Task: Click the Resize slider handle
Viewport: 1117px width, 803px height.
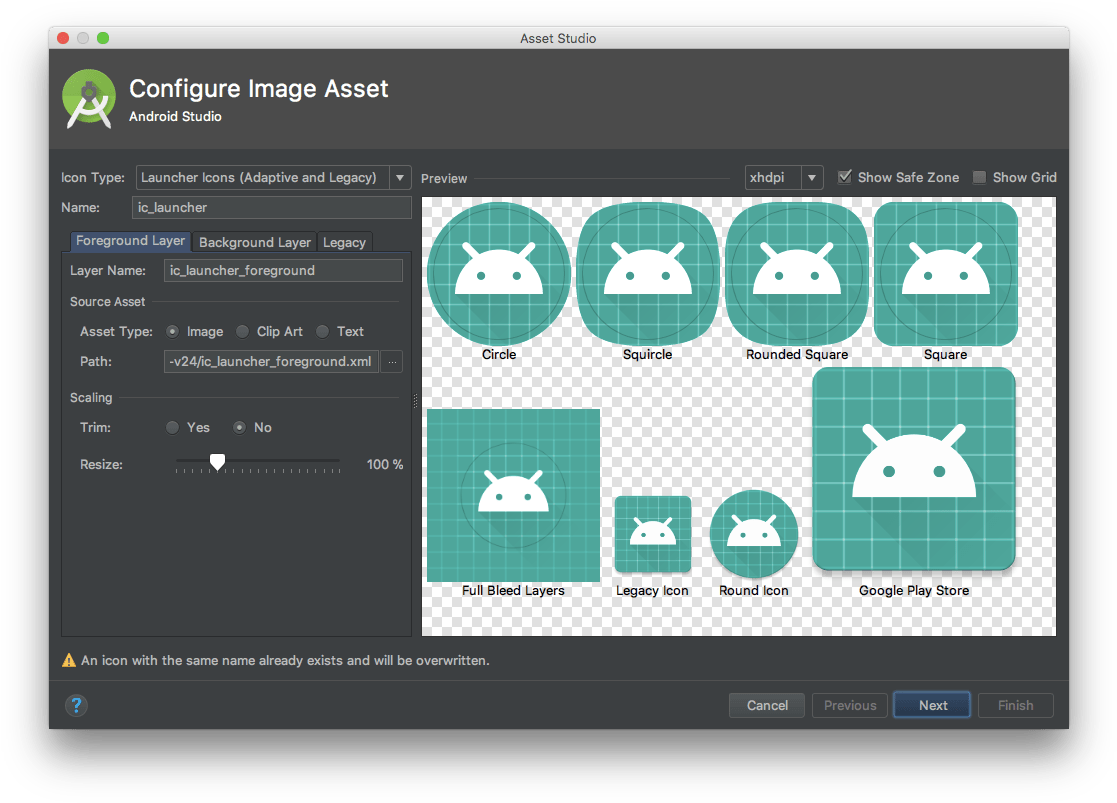Action: tap(217, 462)
